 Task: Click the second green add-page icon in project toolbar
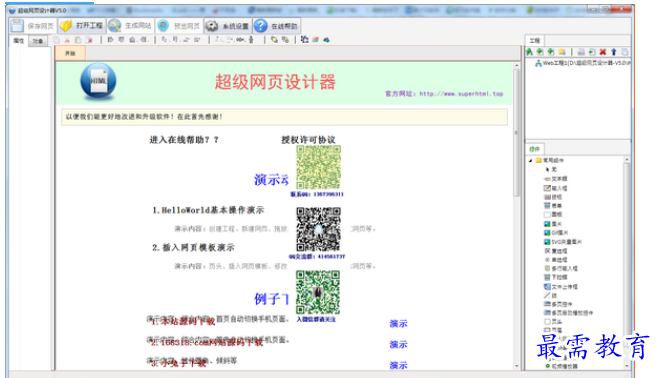point(551,52)
